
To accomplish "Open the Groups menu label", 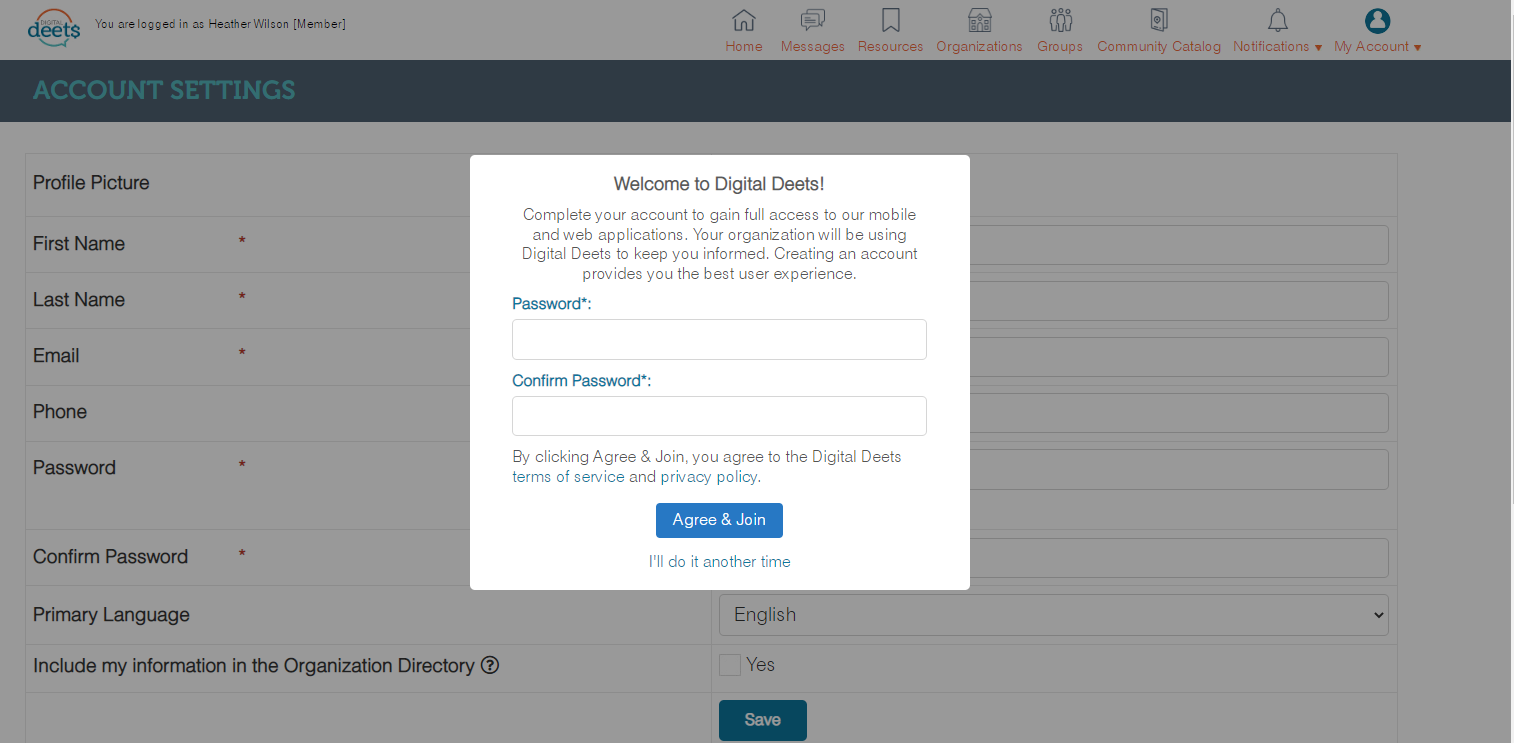I will click(x=1060, y=47).
